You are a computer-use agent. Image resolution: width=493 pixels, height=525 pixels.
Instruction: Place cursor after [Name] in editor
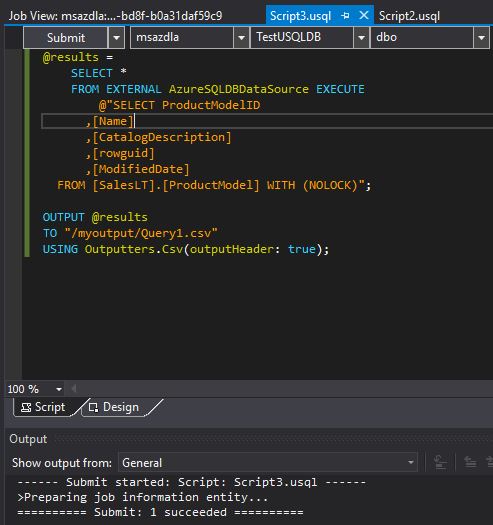click(x=134, y=121)
